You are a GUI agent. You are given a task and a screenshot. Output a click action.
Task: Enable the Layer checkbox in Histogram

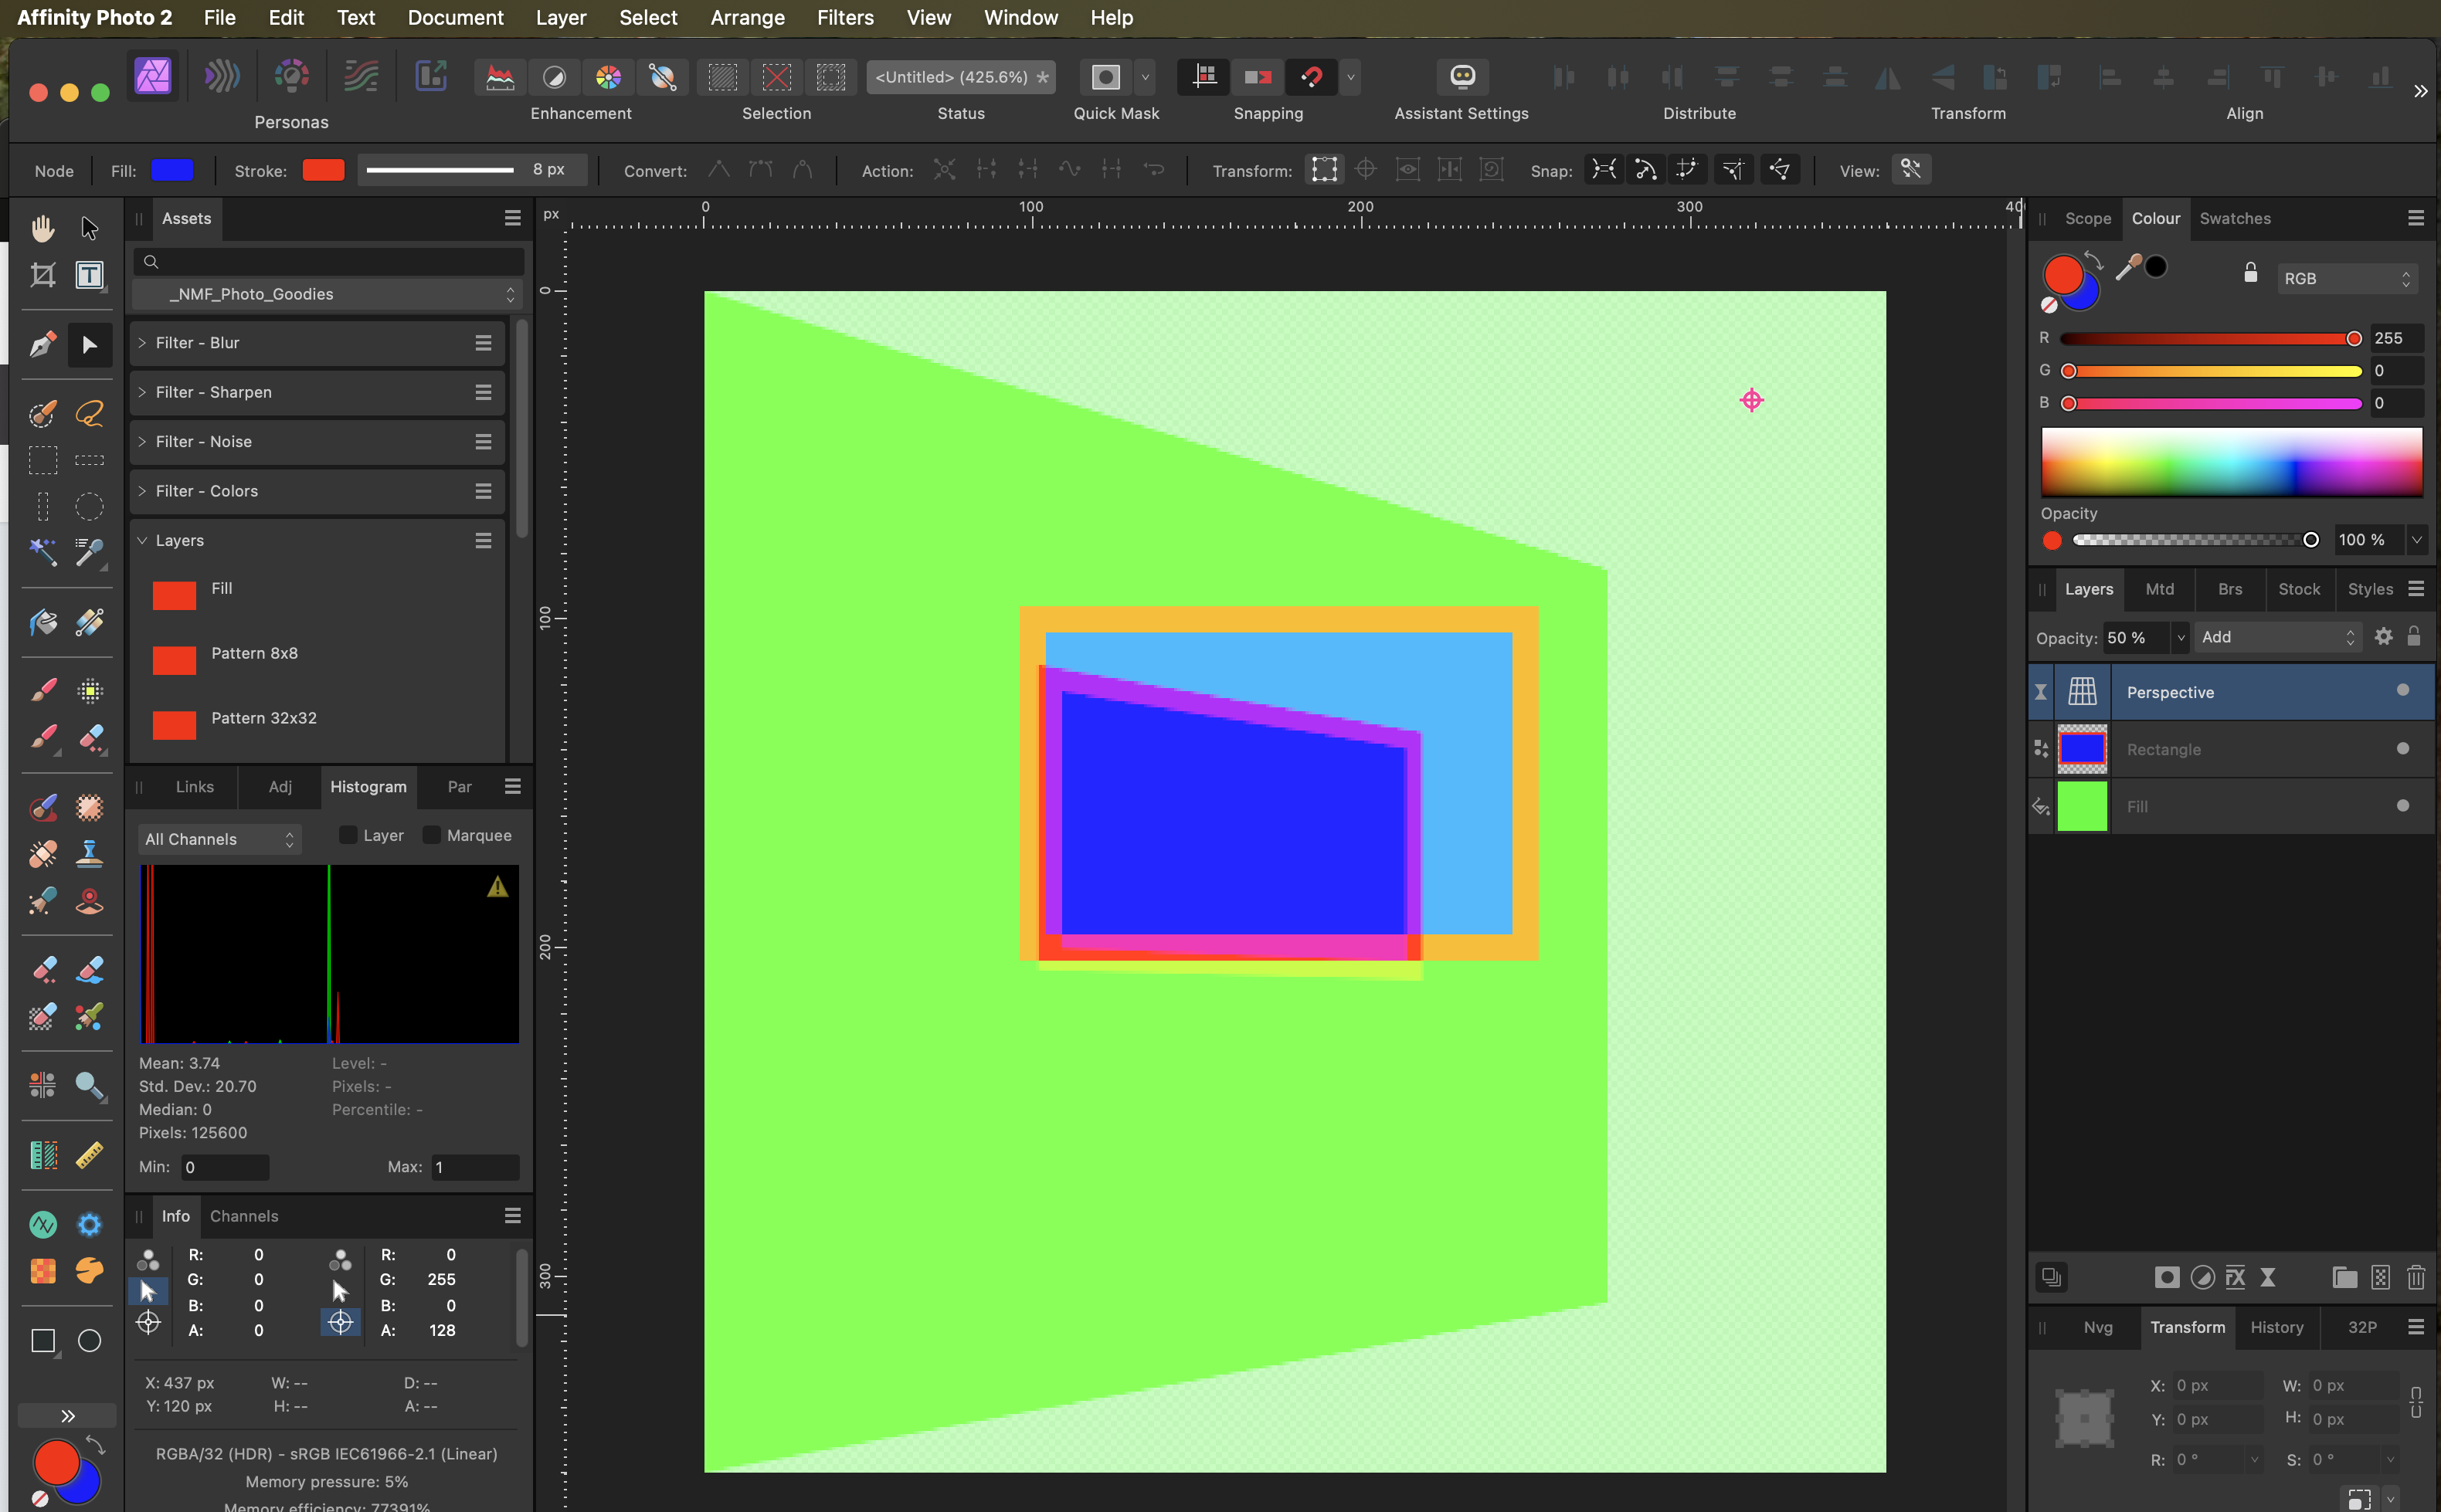pos(348,835)
